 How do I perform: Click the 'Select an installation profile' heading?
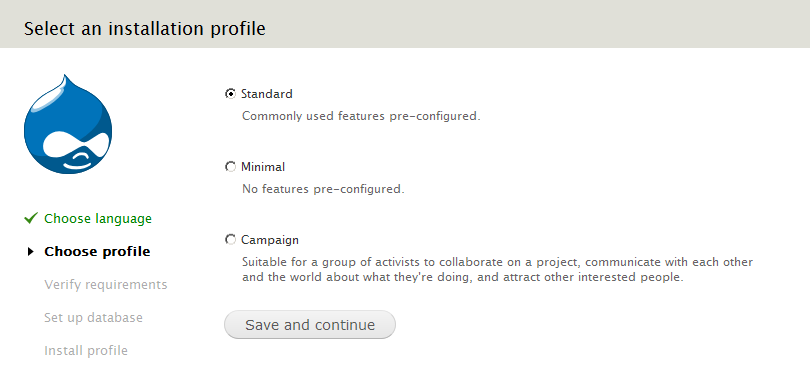click(x=145, y=28)
